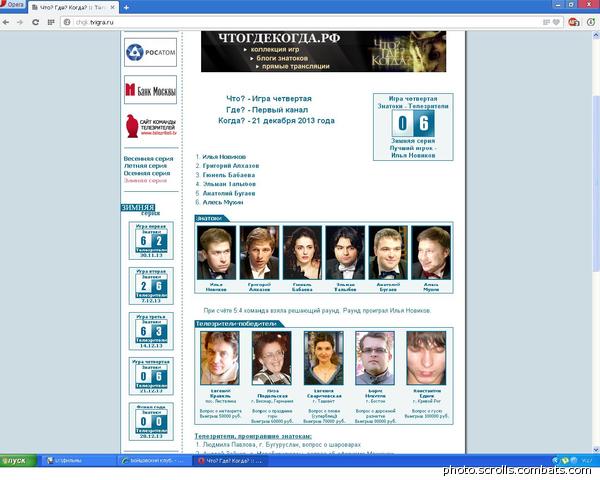Open the Осенняя серия link
Viewport: 600px width, 480px height.
[147, 173]
